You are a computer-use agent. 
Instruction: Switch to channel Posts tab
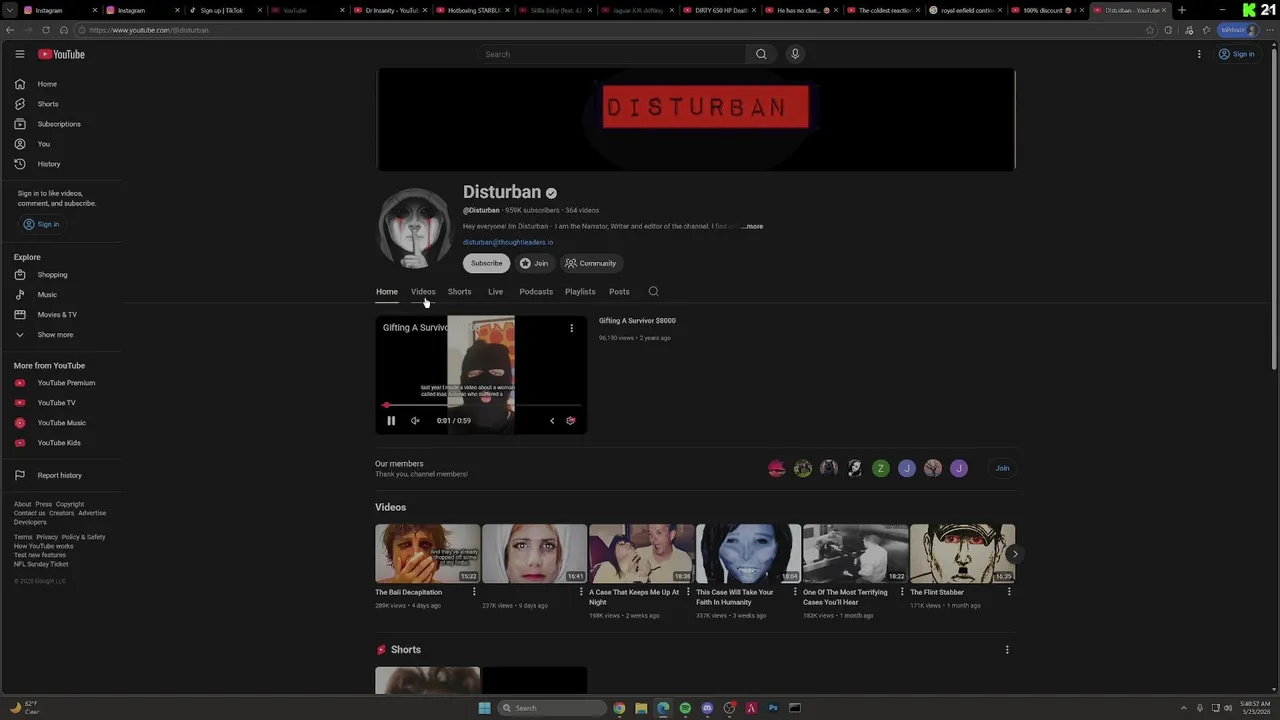[x=619, y=292]
